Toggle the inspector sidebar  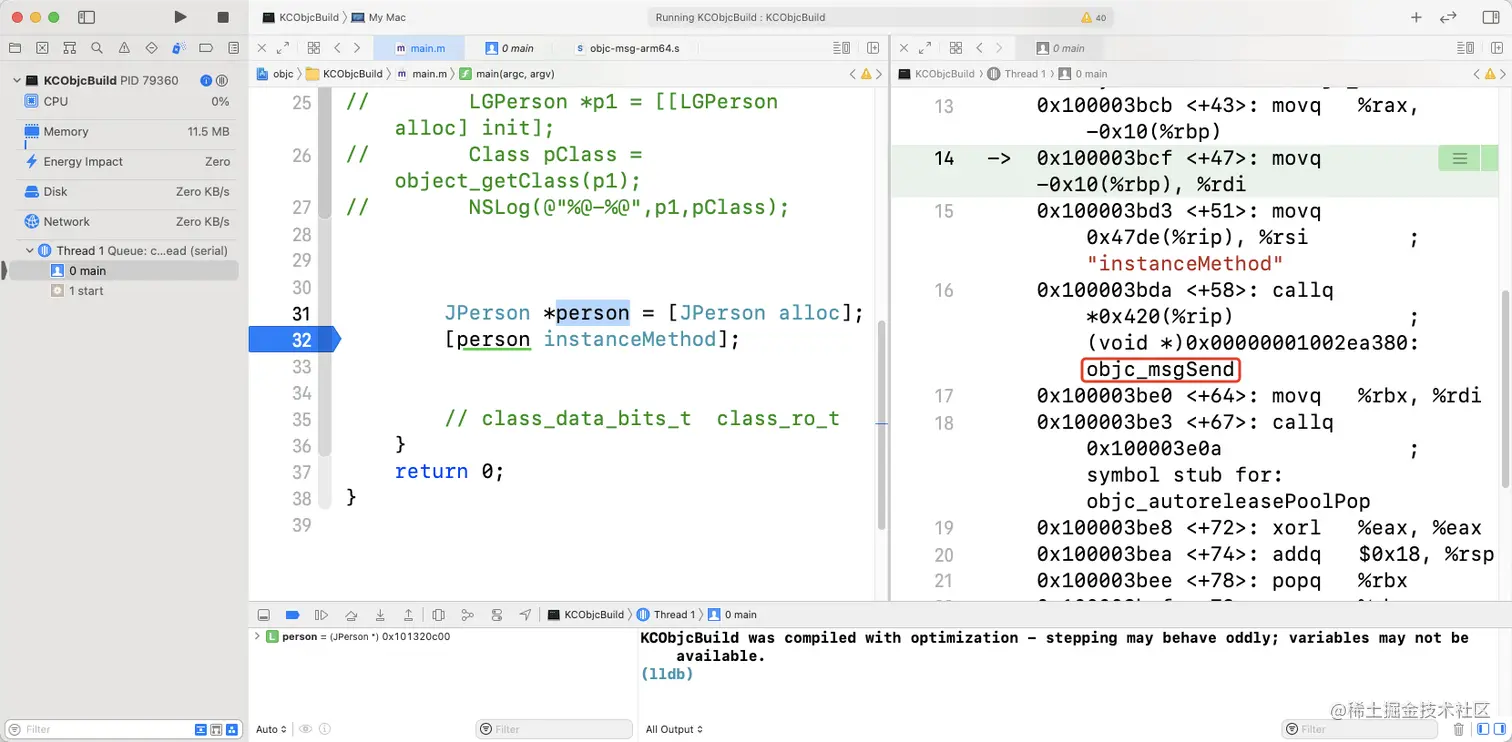point(1490,17)
